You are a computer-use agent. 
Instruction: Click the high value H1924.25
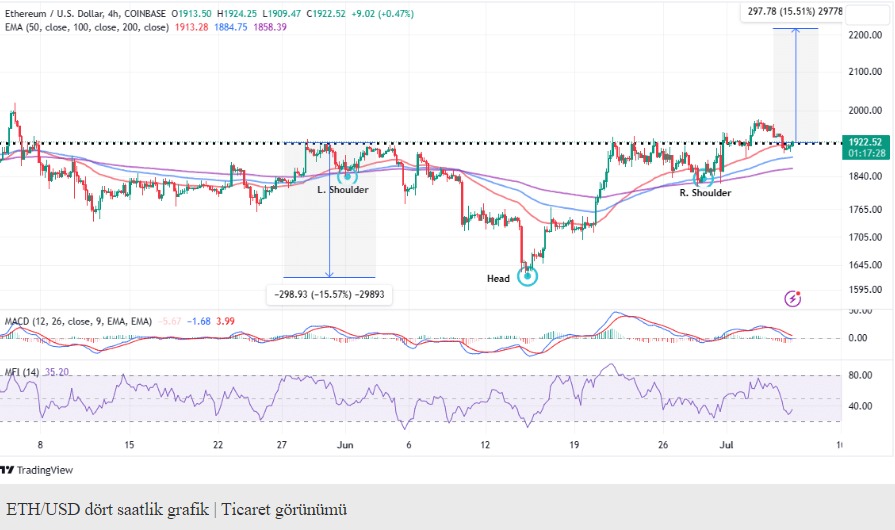click(237, 14)
